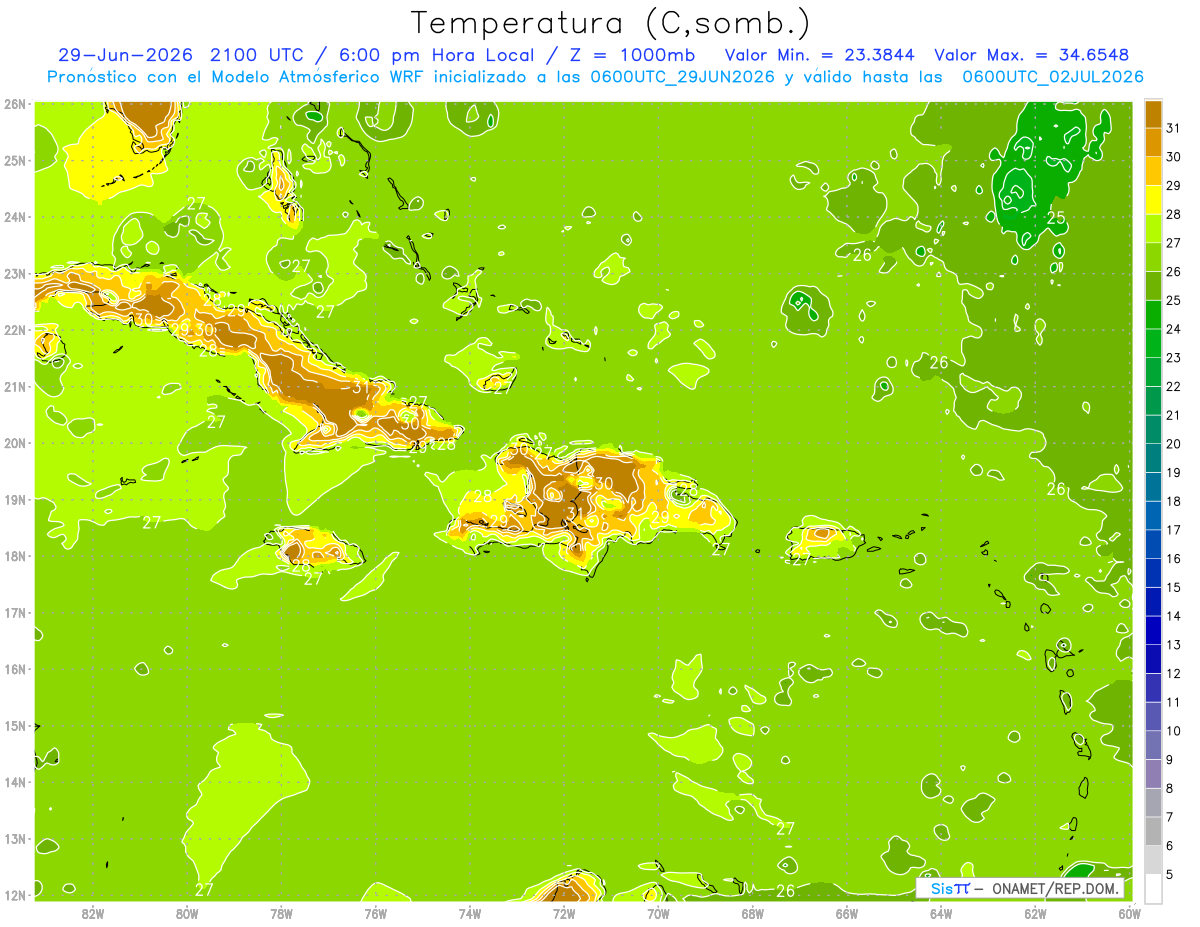Click the '0600UTC_29JUN2026' initialization text

[683, 76]
